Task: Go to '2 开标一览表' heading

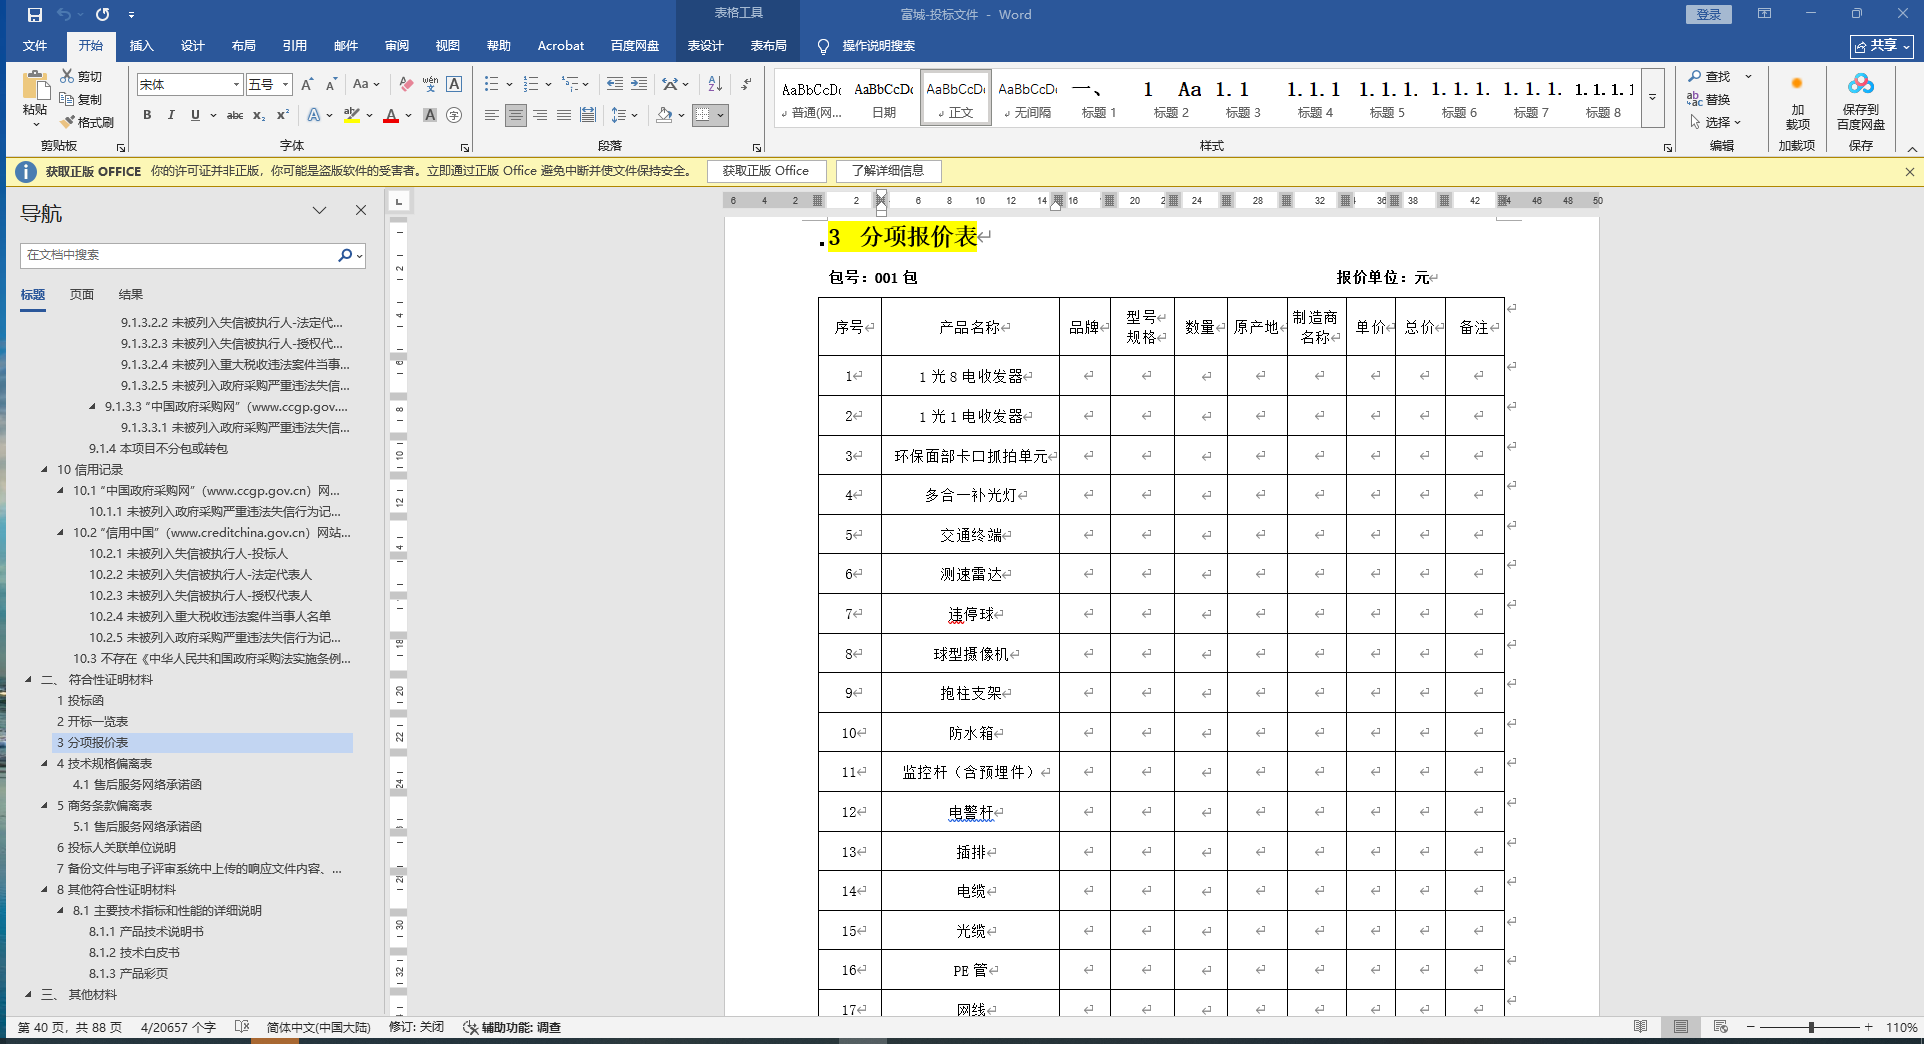Action: pyautogui.click(x=92, y=721)
